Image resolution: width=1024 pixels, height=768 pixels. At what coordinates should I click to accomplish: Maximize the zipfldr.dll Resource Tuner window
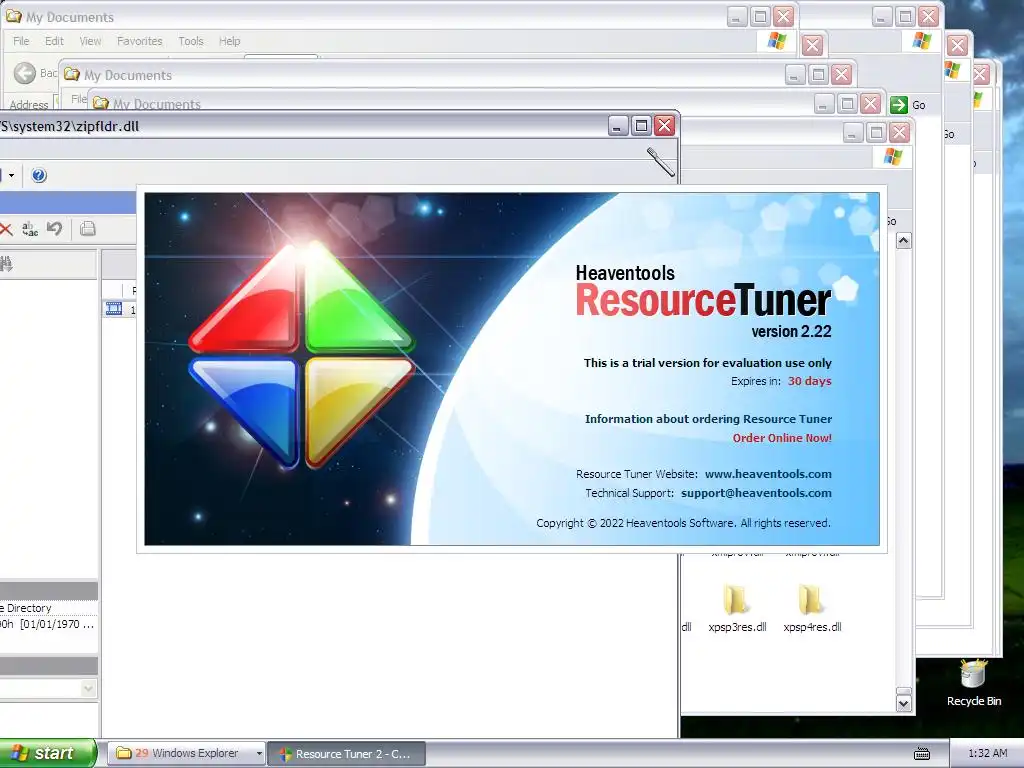(x=641, y=125)
